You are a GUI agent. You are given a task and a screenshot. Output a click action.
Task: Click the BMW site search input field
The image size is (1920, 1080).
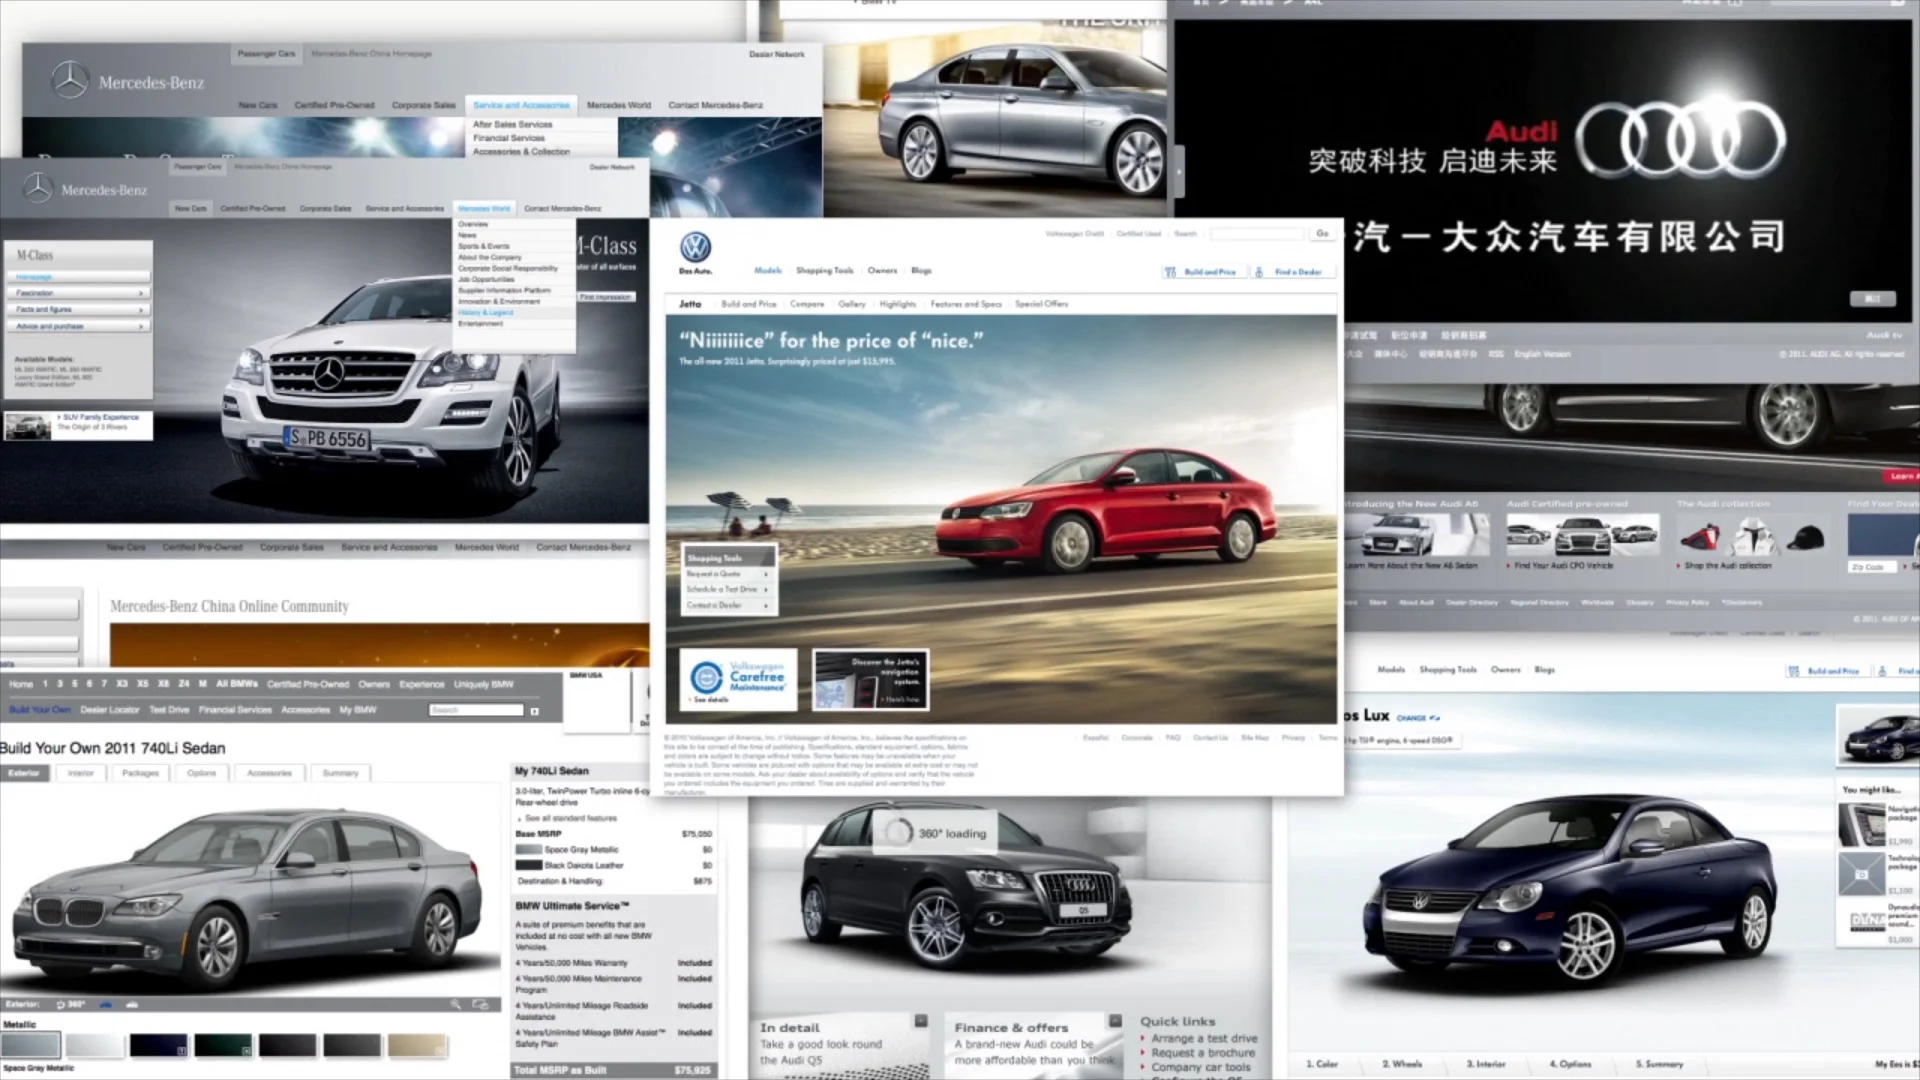click(x=476, y=710)
